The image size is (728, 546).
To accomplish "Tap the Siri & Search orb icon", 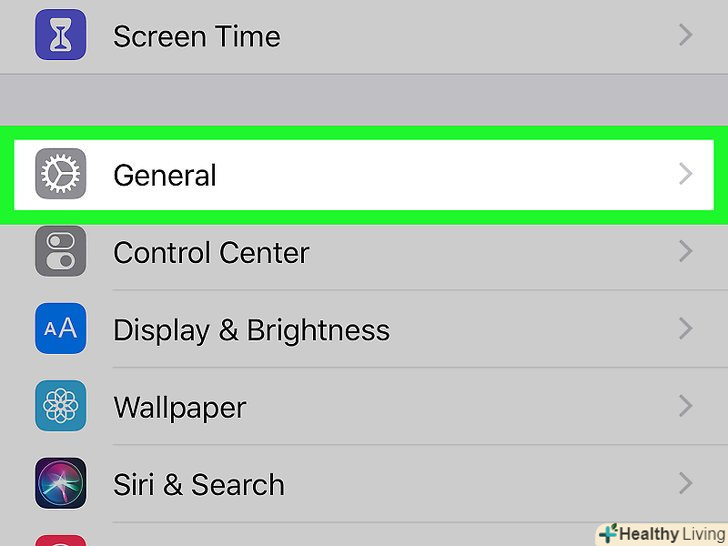I will [x=60, y=484].
